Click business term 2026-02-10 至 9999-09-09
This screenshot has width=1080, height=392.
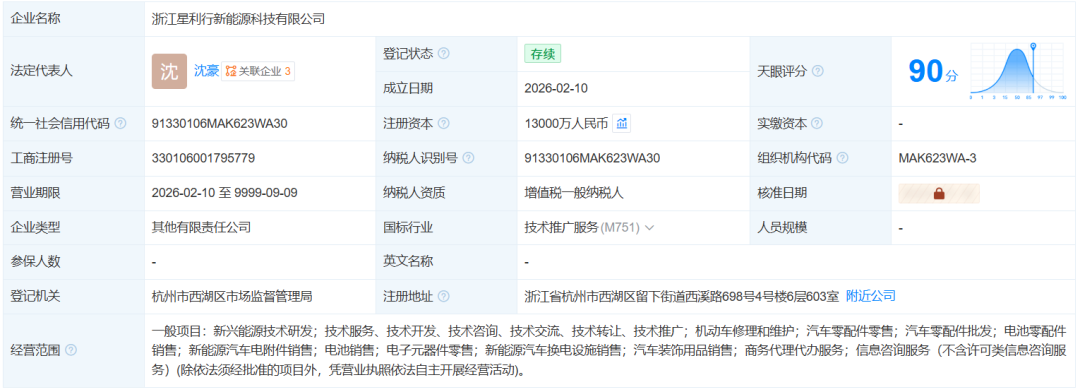coord(225,193)
